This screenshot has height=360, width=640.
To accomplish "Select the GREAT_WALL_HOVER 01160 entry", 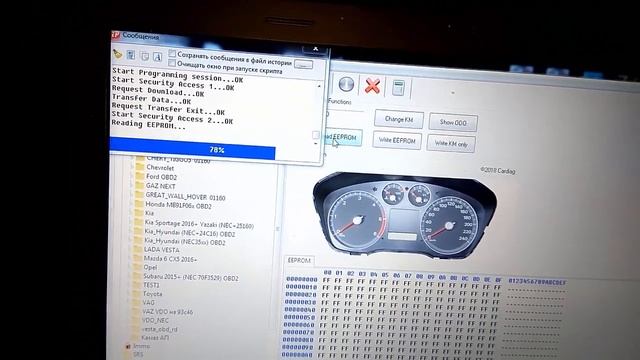I will (x=185, y=197).
